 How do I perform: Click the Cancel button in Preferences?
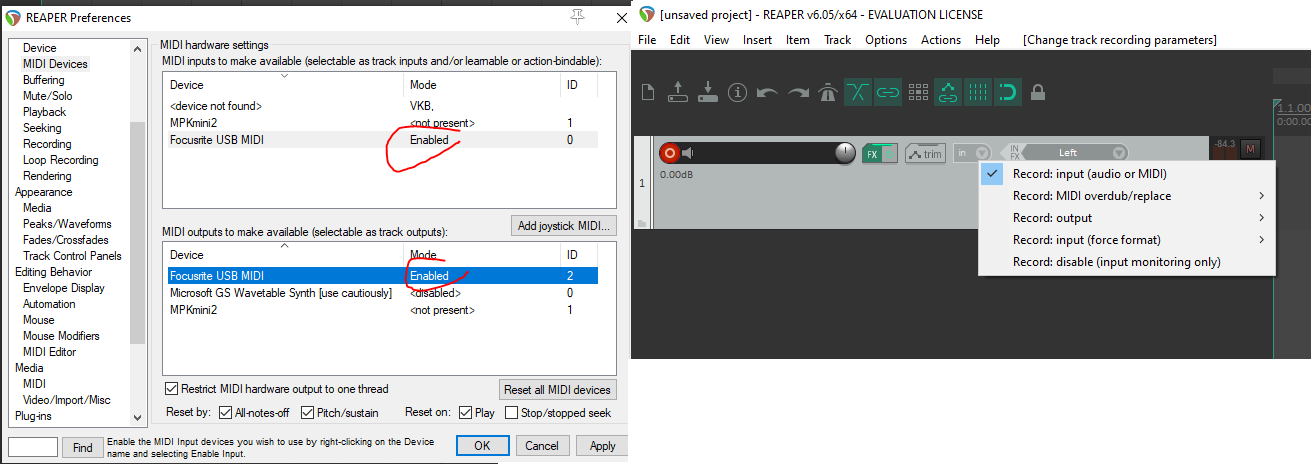click(x=541, y=446)
